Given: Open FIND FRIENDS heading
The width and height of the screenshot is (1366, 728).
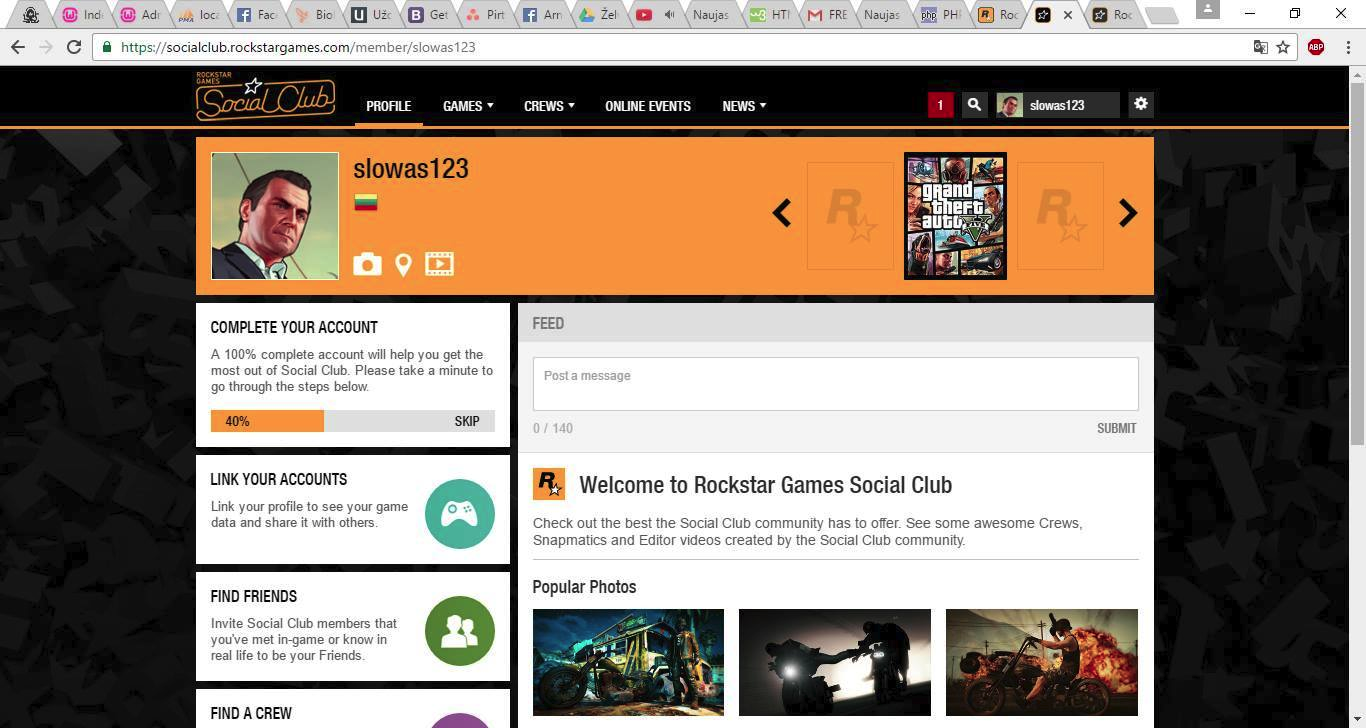Looking at the screenshot, I should pos(254,596).
